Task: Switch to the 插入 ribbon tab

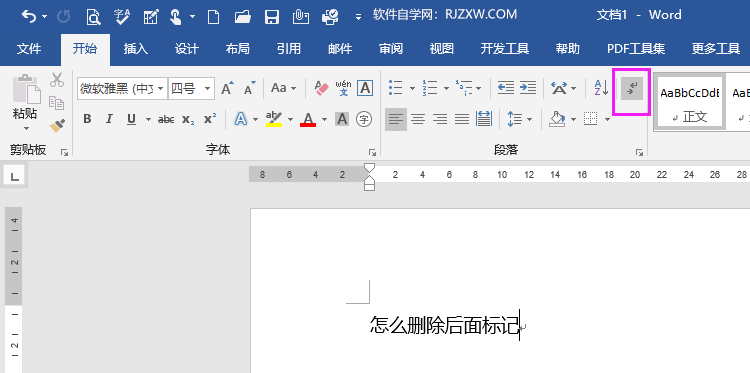Action: tap(136, 49)
